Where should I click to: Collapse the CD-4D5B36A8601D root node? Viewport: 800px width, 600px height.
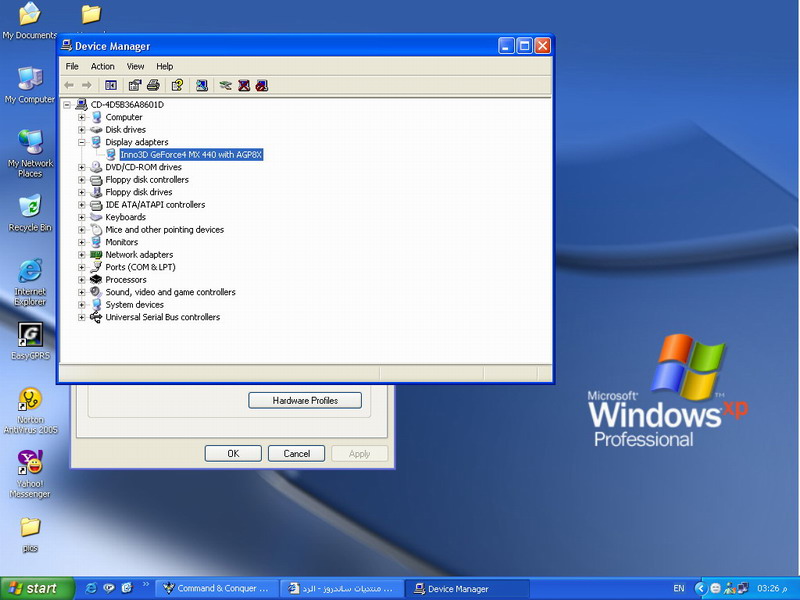[x=66, y=105]
